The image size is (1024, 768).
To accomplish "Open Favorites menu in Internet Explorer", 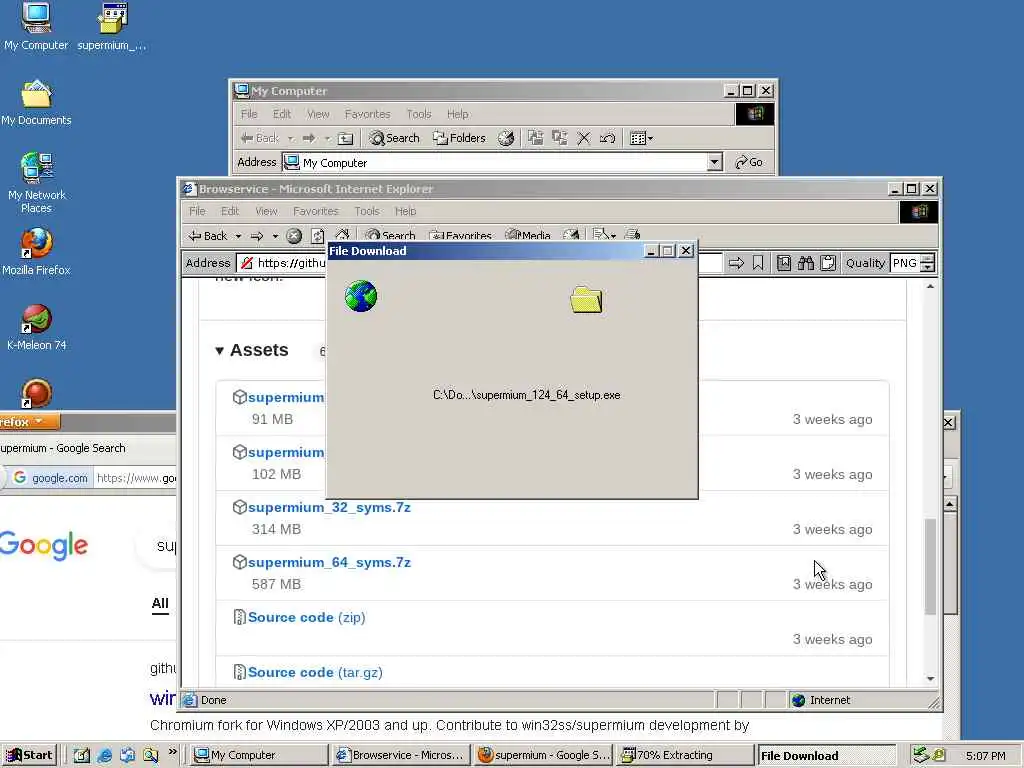I will 315,211.
